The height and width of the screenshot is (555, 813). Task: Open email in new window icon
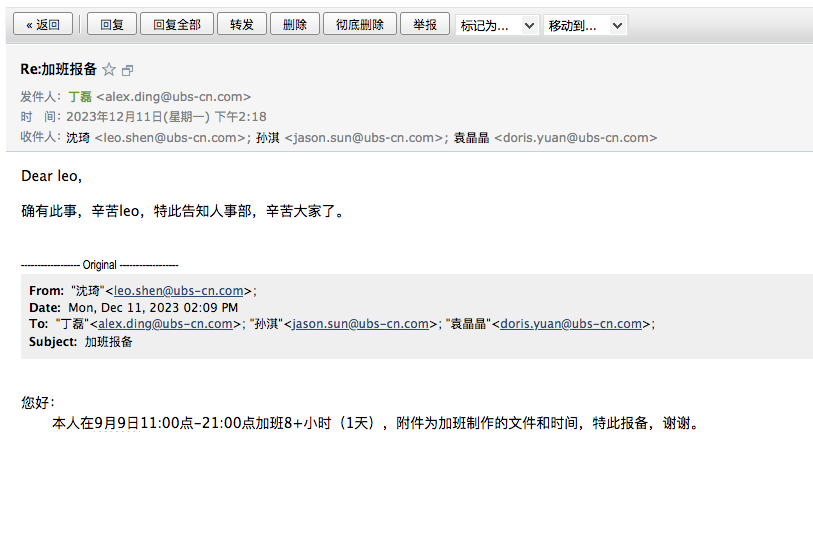point(127,71)
